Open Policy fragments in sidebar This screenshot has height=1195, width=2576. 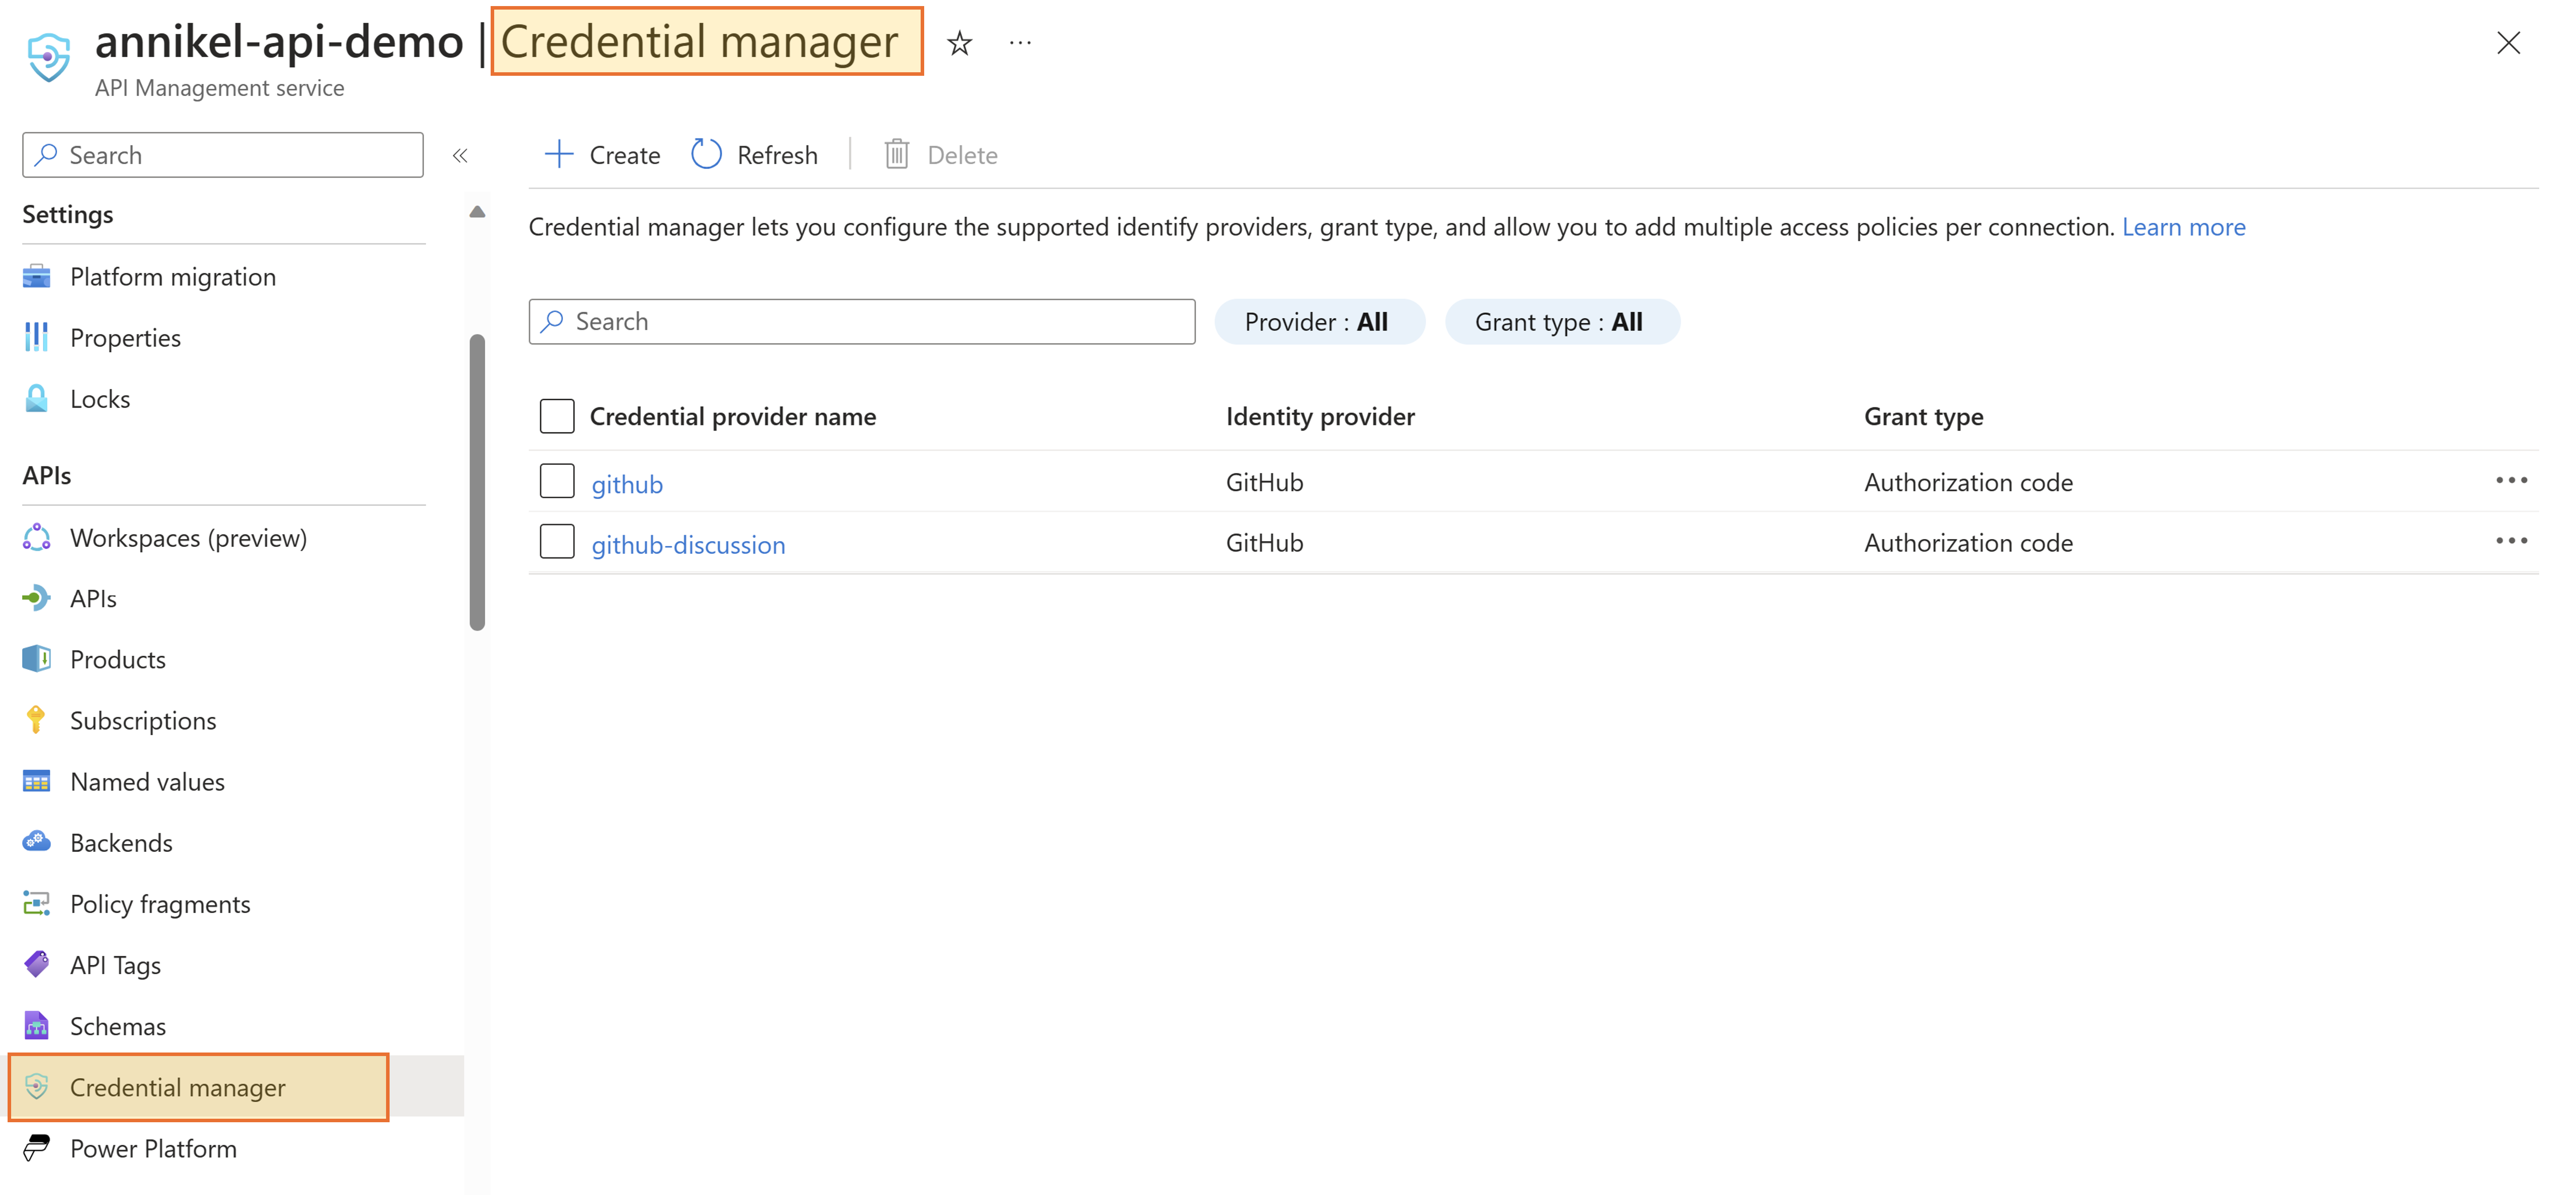tap(160, 904)
